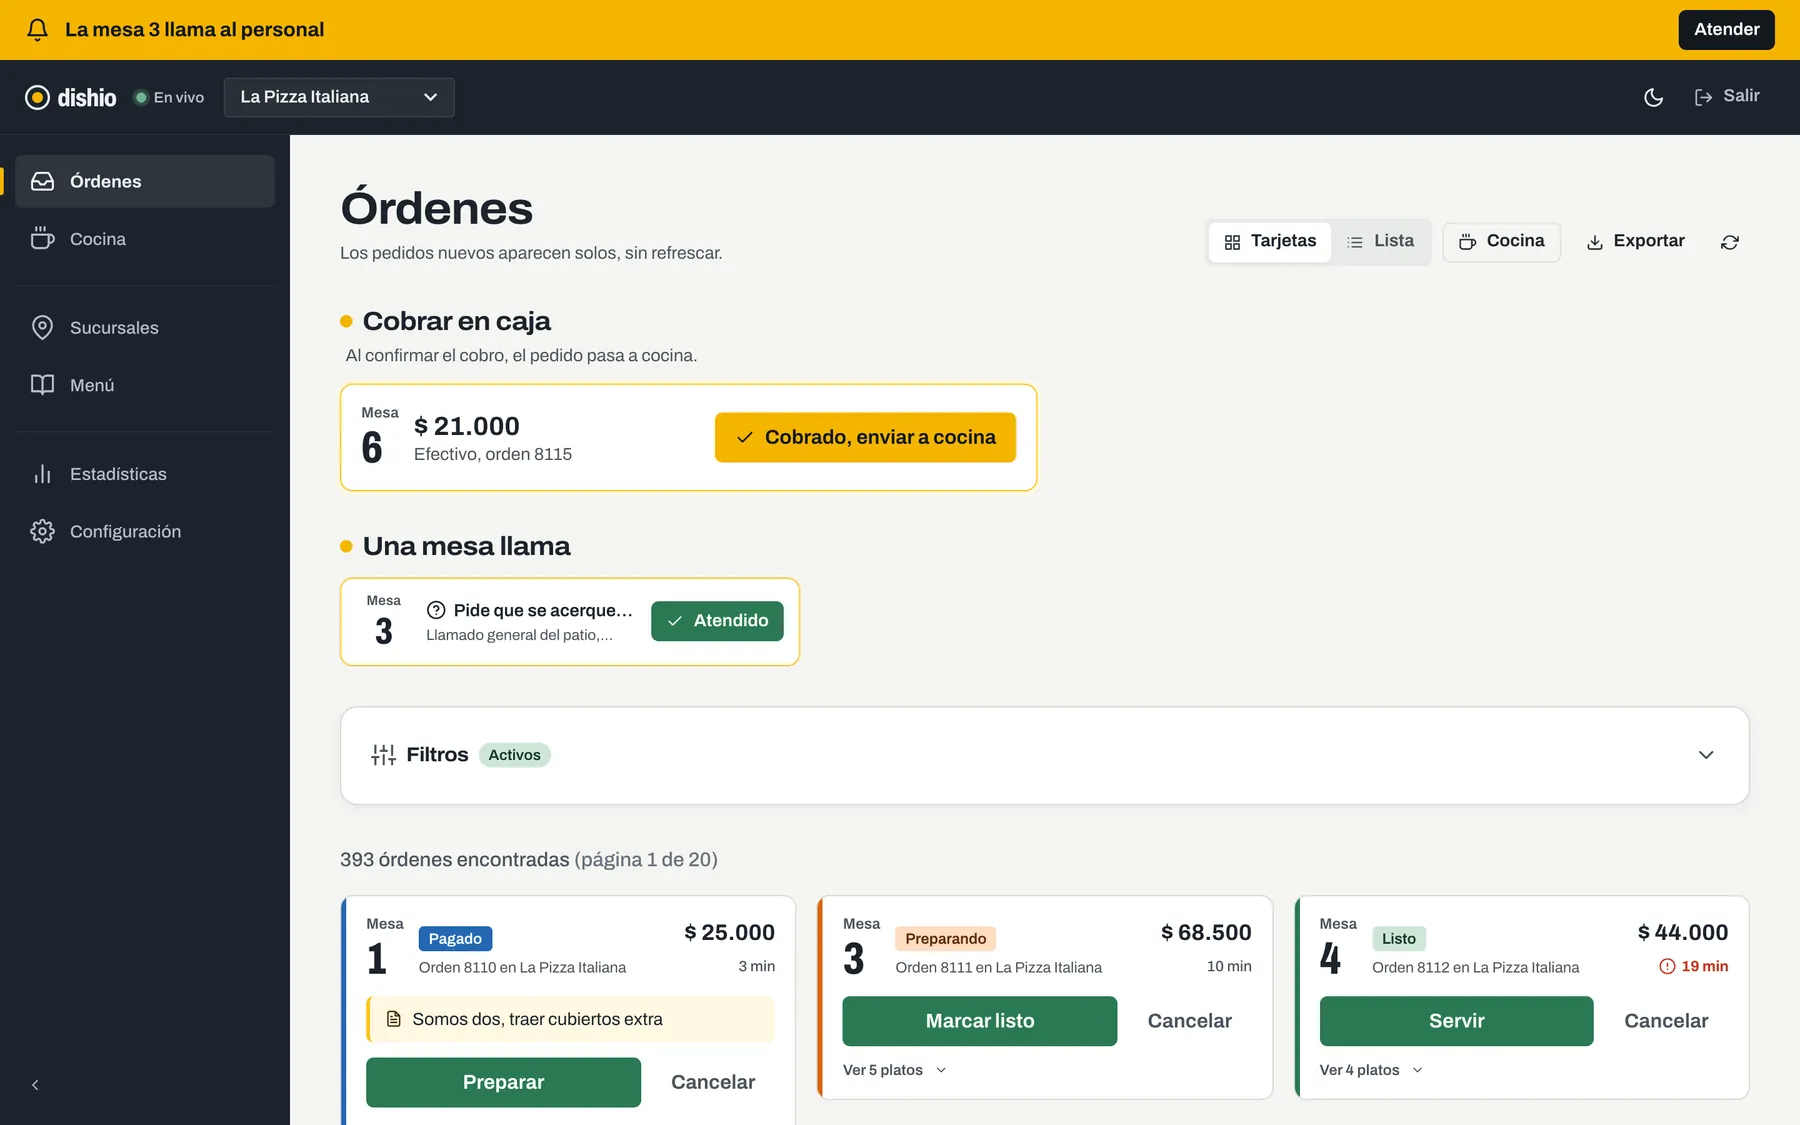Screen dimensions: 1800x1125
Task: Click the Pagado status badge on Mesa 1
Action: point(455,939)
